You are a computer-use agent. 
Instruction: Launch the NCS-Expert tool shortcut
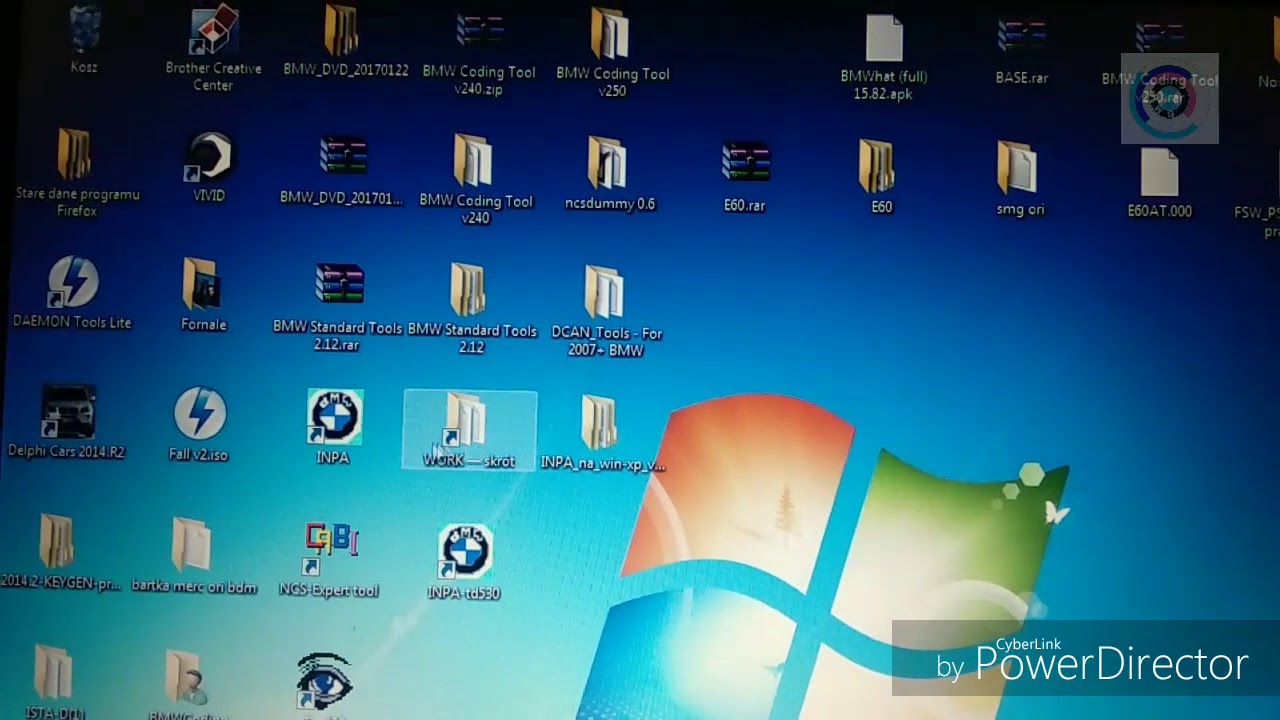(329, 561)
